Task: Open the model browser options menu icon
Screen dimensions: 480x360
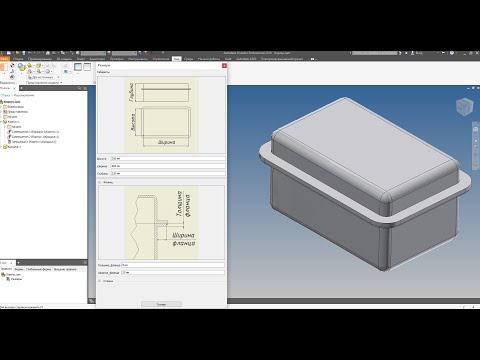Action: click(85, 88)
